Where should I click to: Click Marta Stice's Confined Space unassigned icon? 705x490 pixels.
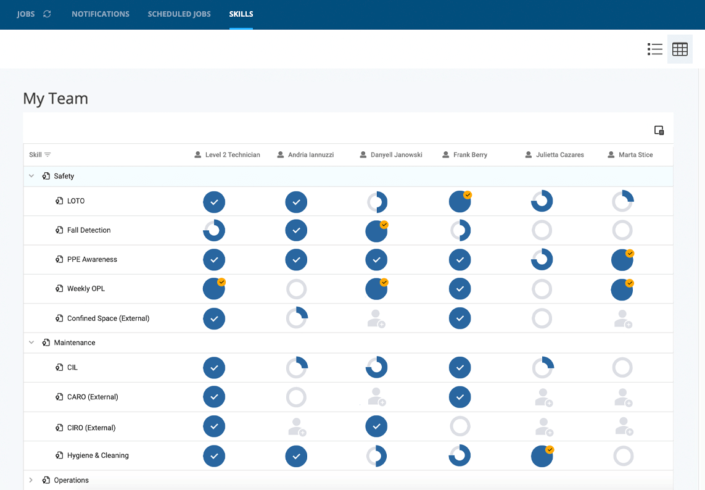[623, 318]
